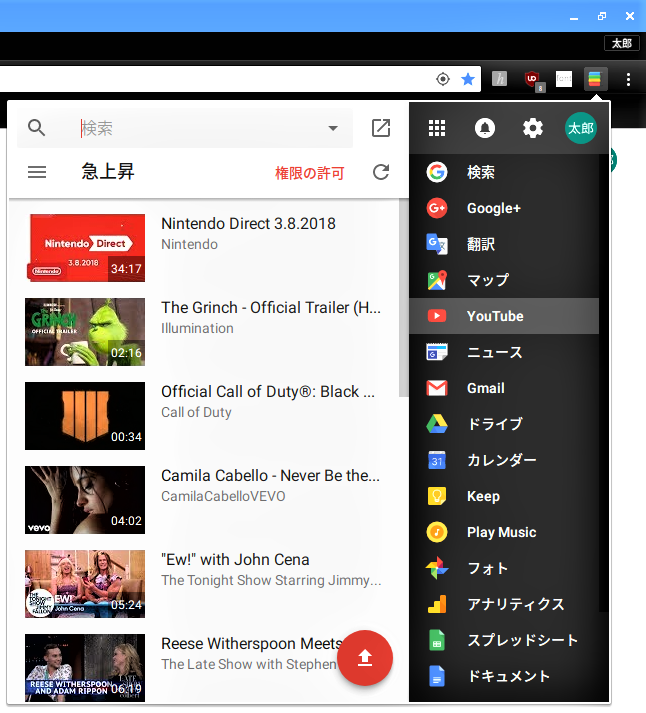Screen dimensions: 646x713
Task: Click the bookmark star in address bar
Action: click(x=468, y=79)
